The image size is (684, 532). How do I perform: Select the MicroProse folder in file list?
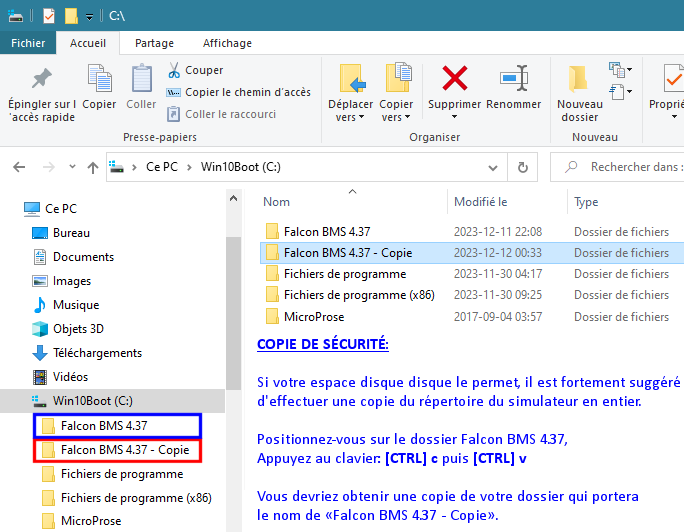(314, 317)
